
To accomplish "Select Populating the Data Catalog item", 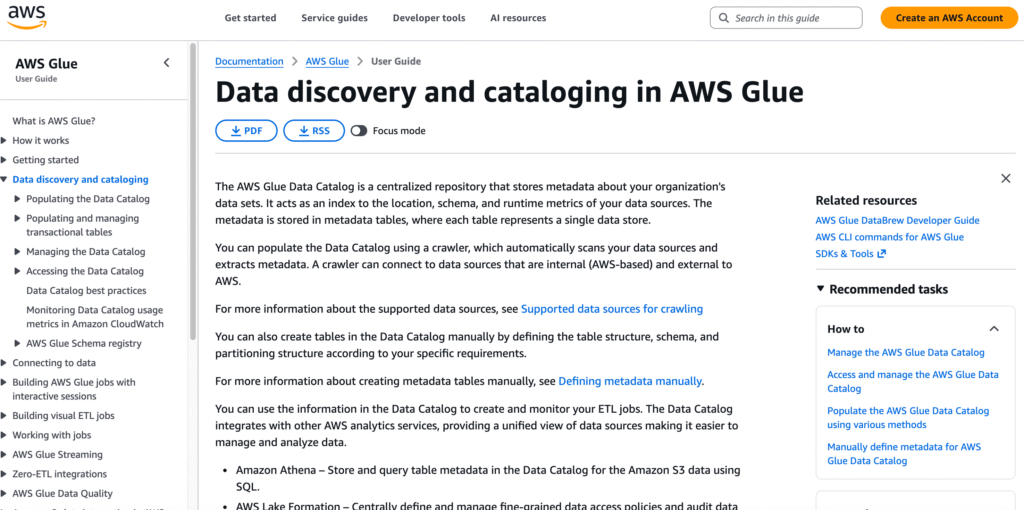I will click(88, 199).
